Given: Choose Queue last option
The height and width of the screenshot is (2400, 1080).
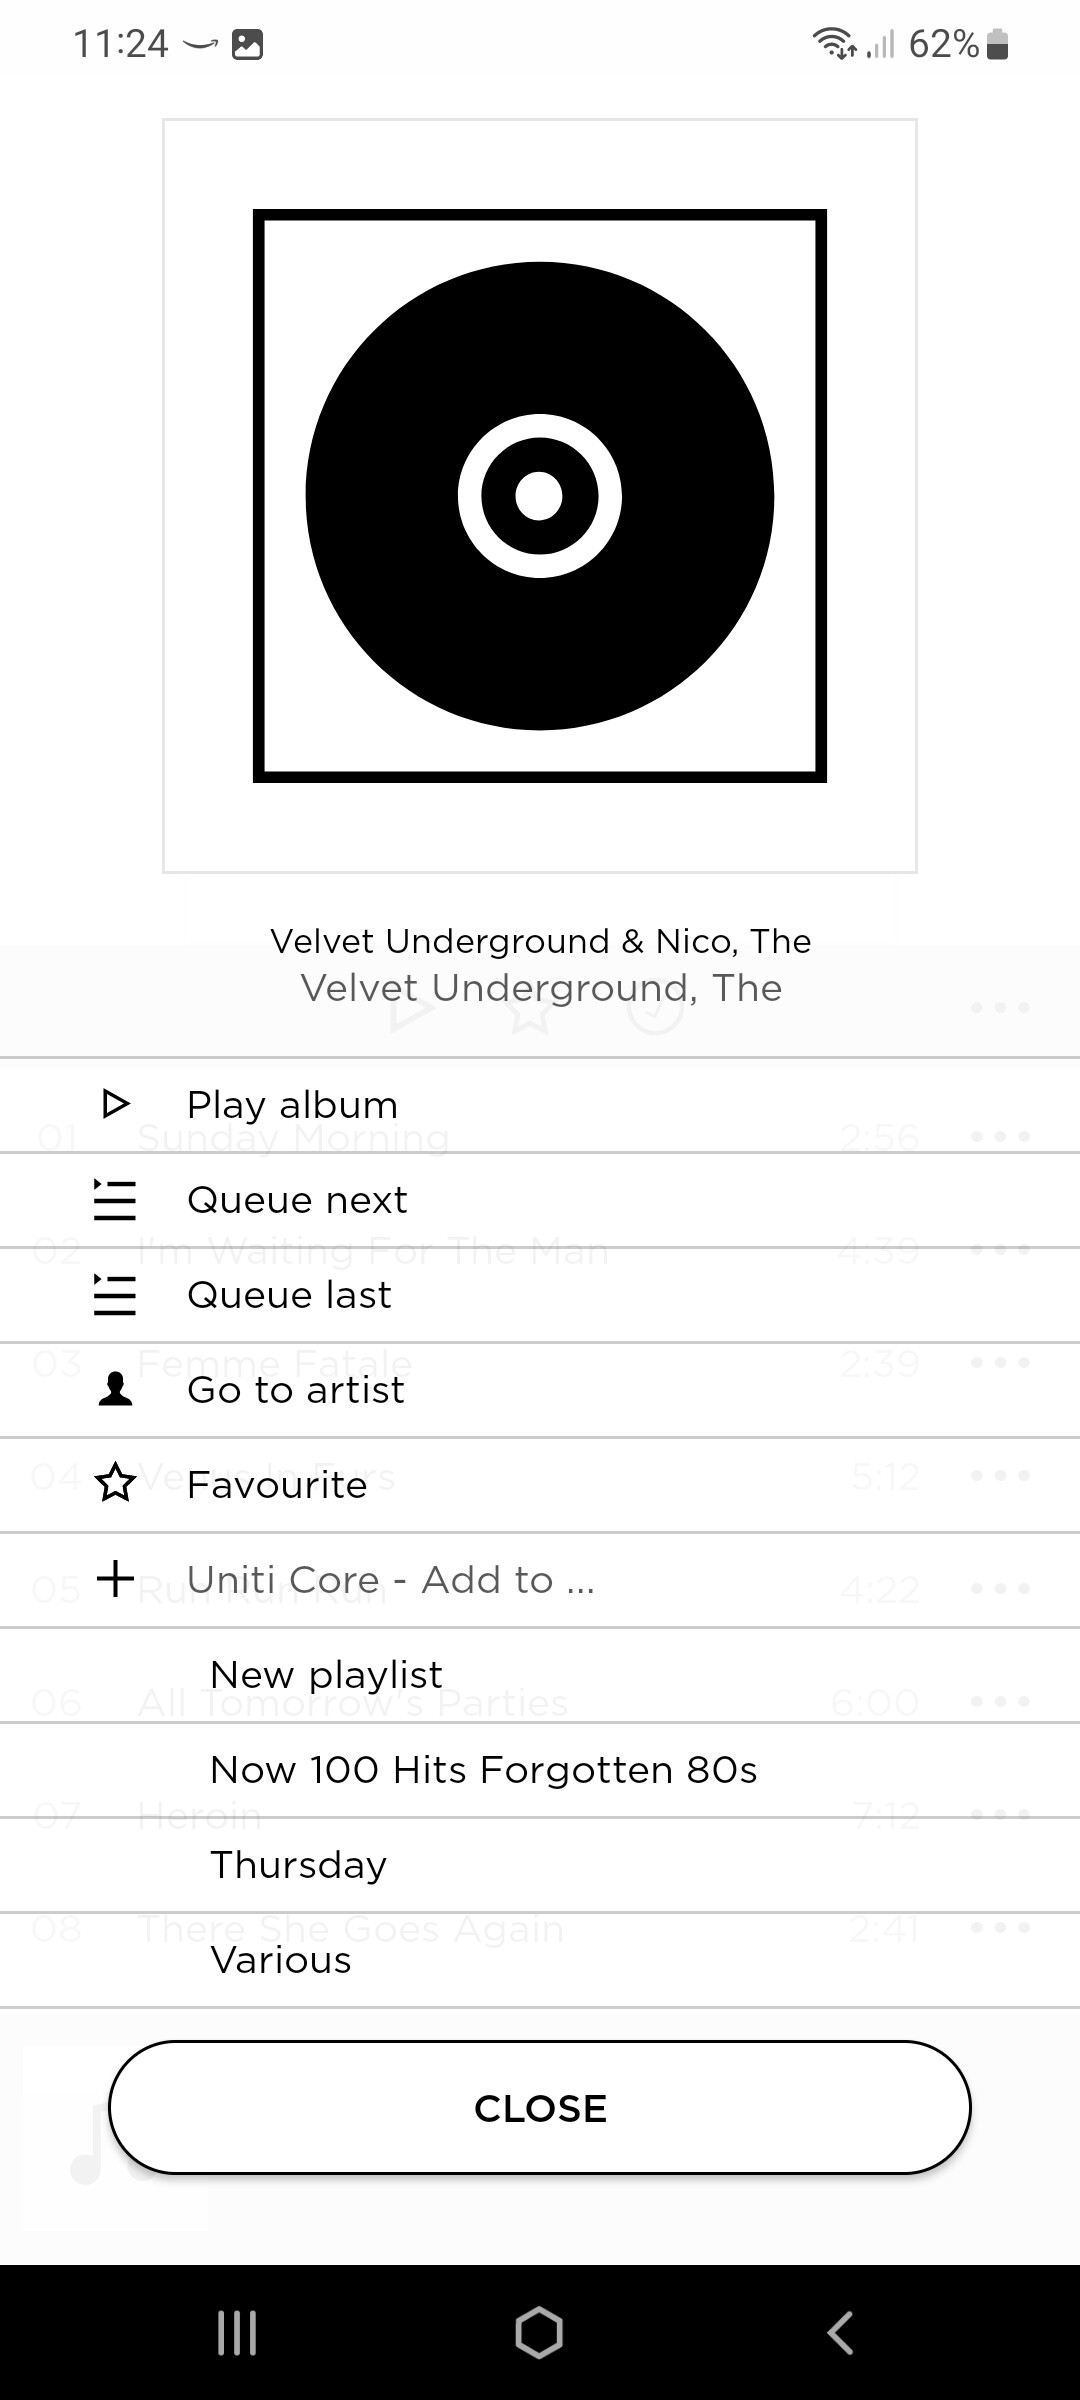Looking at the screenshot, I should (540, 1295).
